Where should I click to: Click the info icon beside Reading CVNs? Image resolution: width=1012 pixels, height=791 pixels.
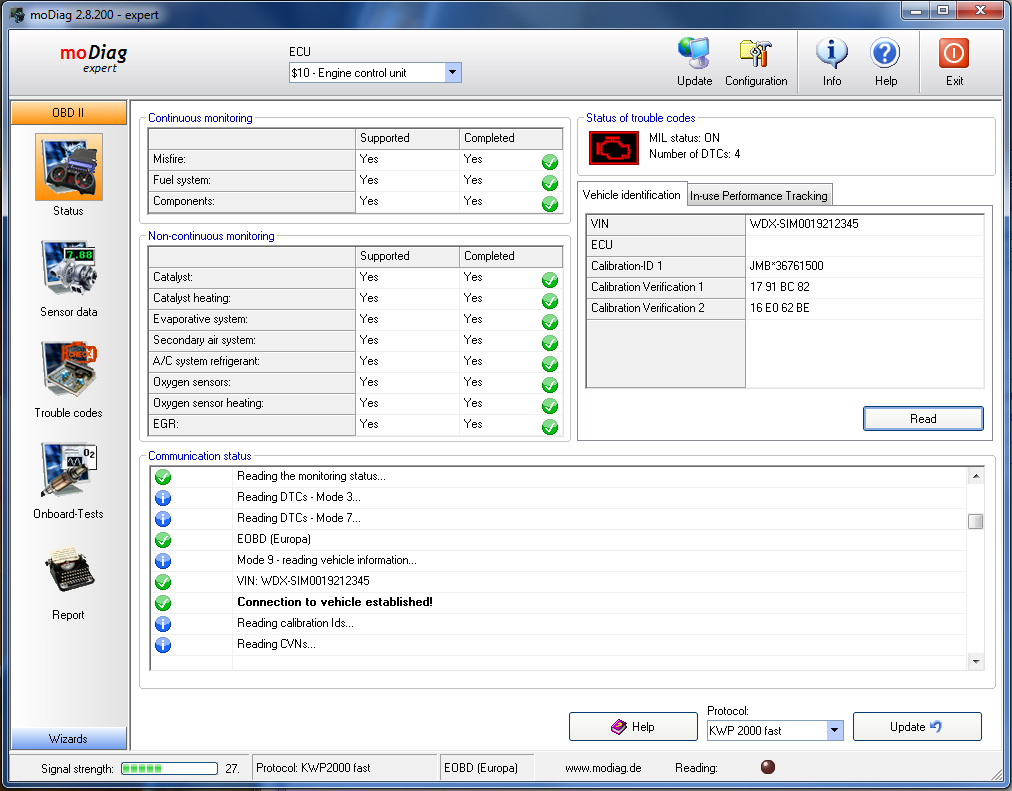click(163, 645)
